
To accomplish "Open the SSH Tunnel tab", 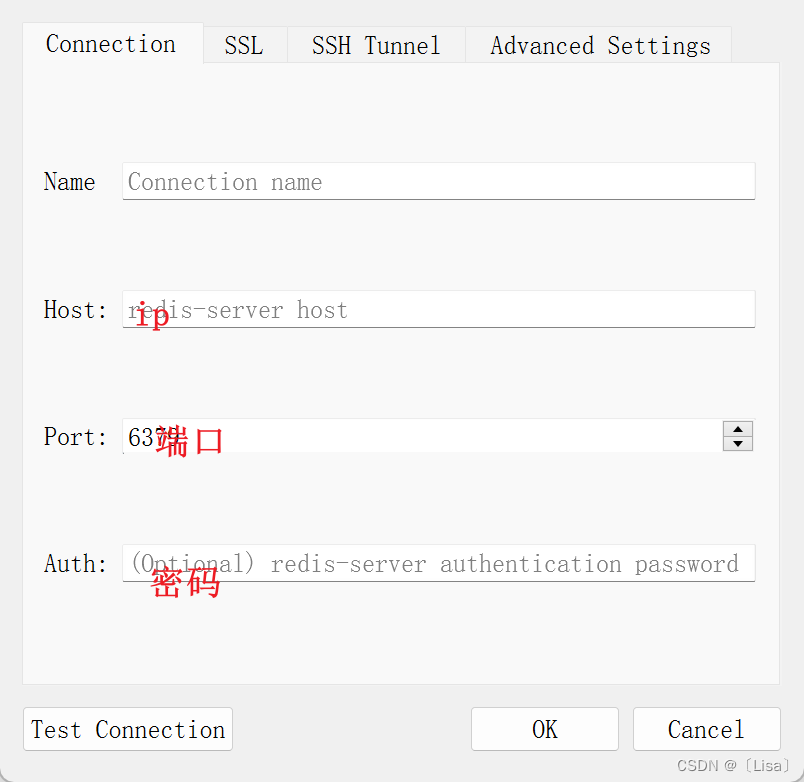I will 376,45.
